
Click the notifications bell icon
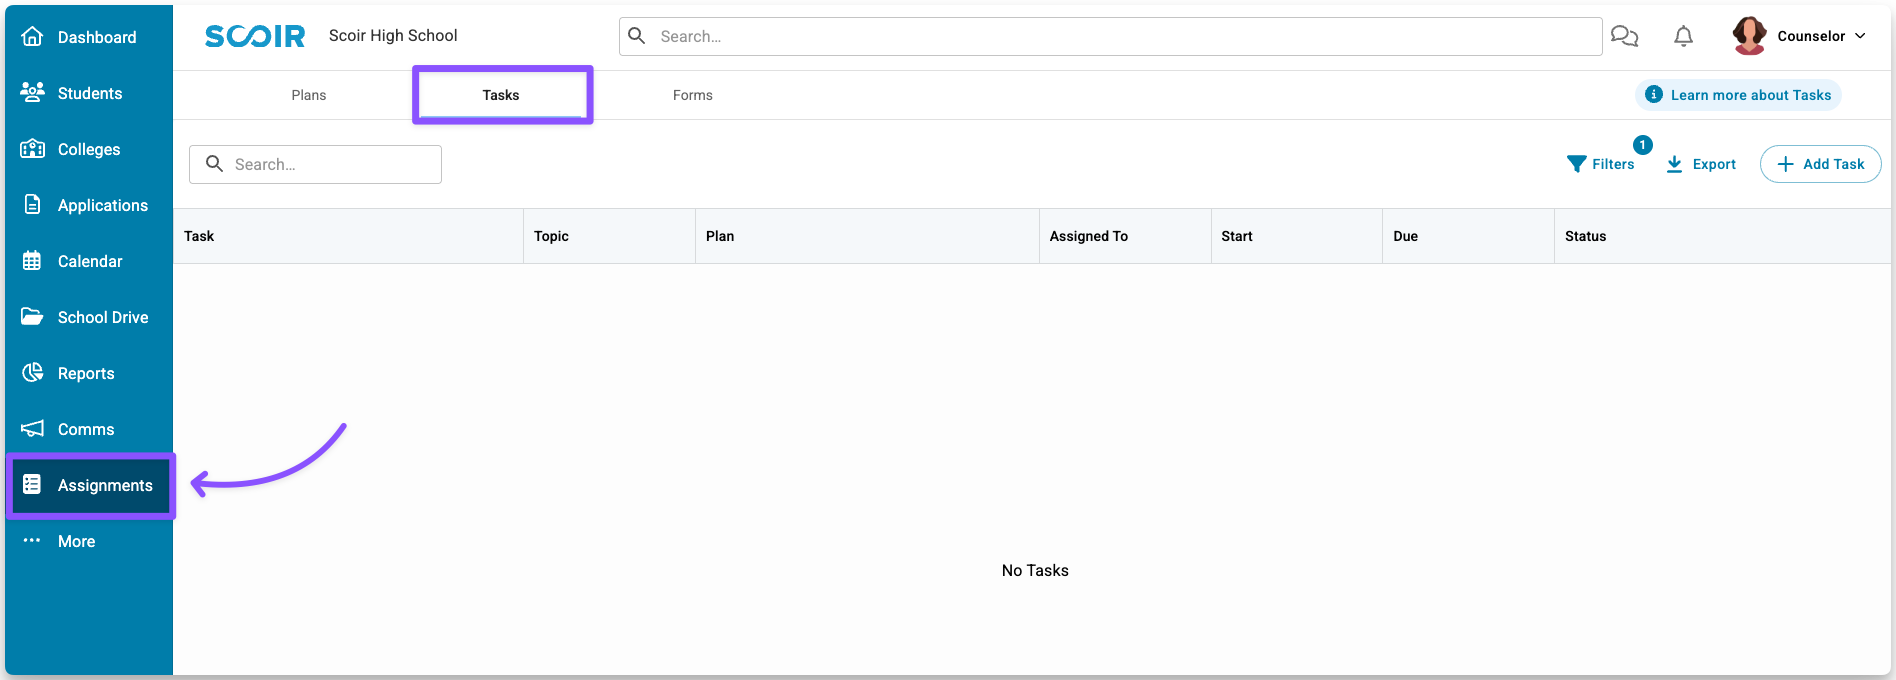[x=1683, y=37]
